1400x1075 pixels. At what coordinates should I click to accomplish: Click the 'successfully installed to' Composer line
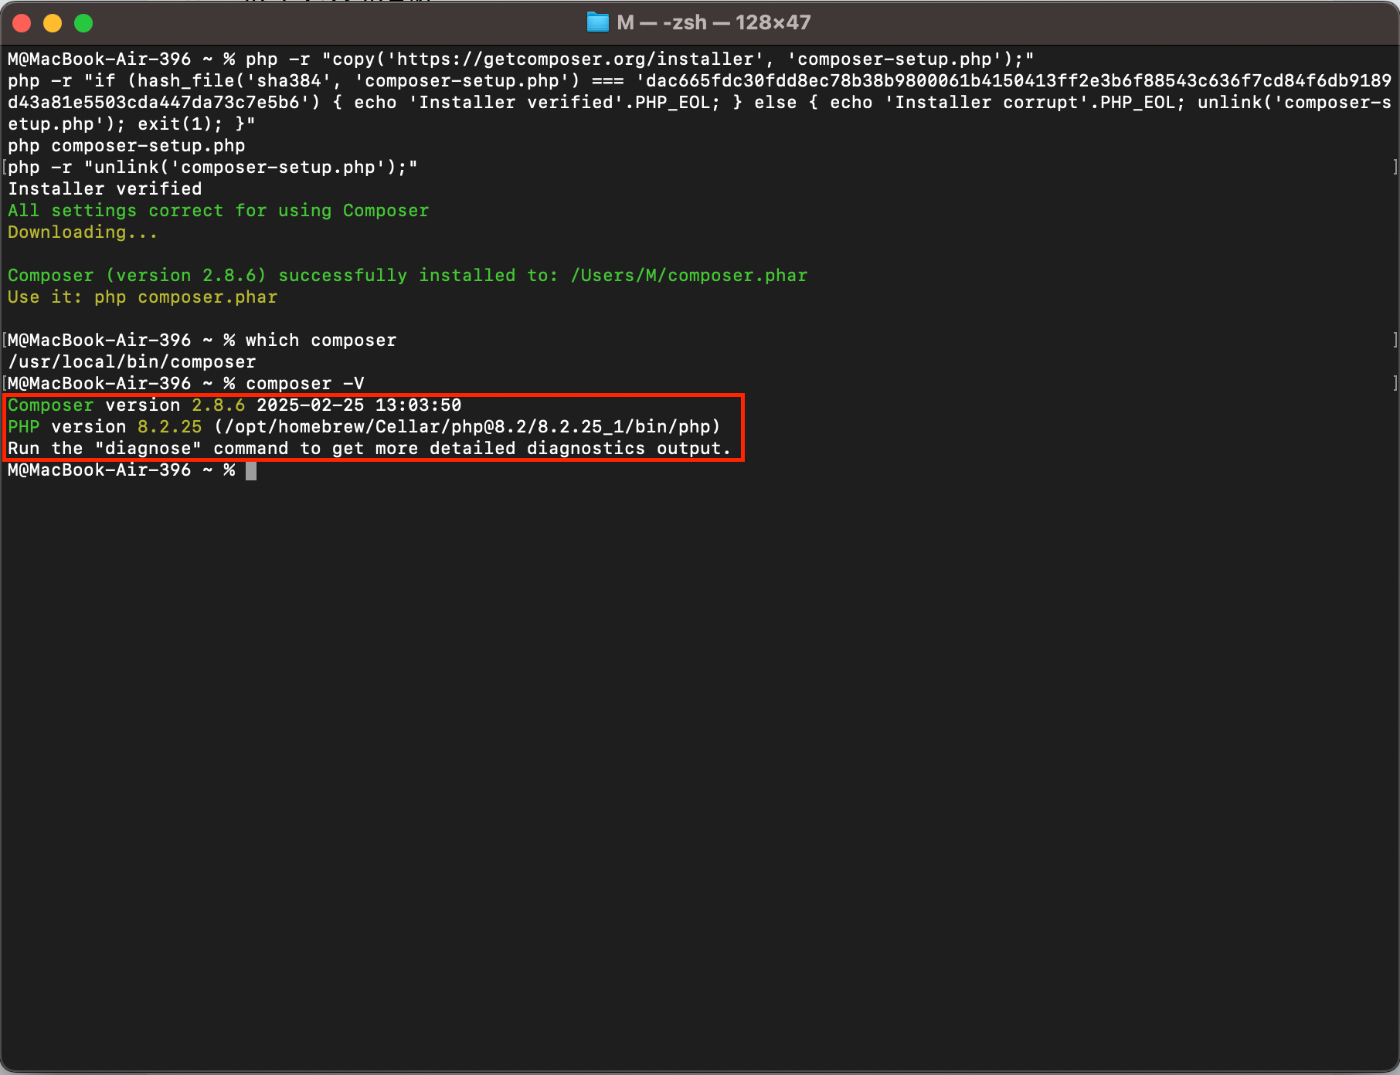click(x=407, y=275)
